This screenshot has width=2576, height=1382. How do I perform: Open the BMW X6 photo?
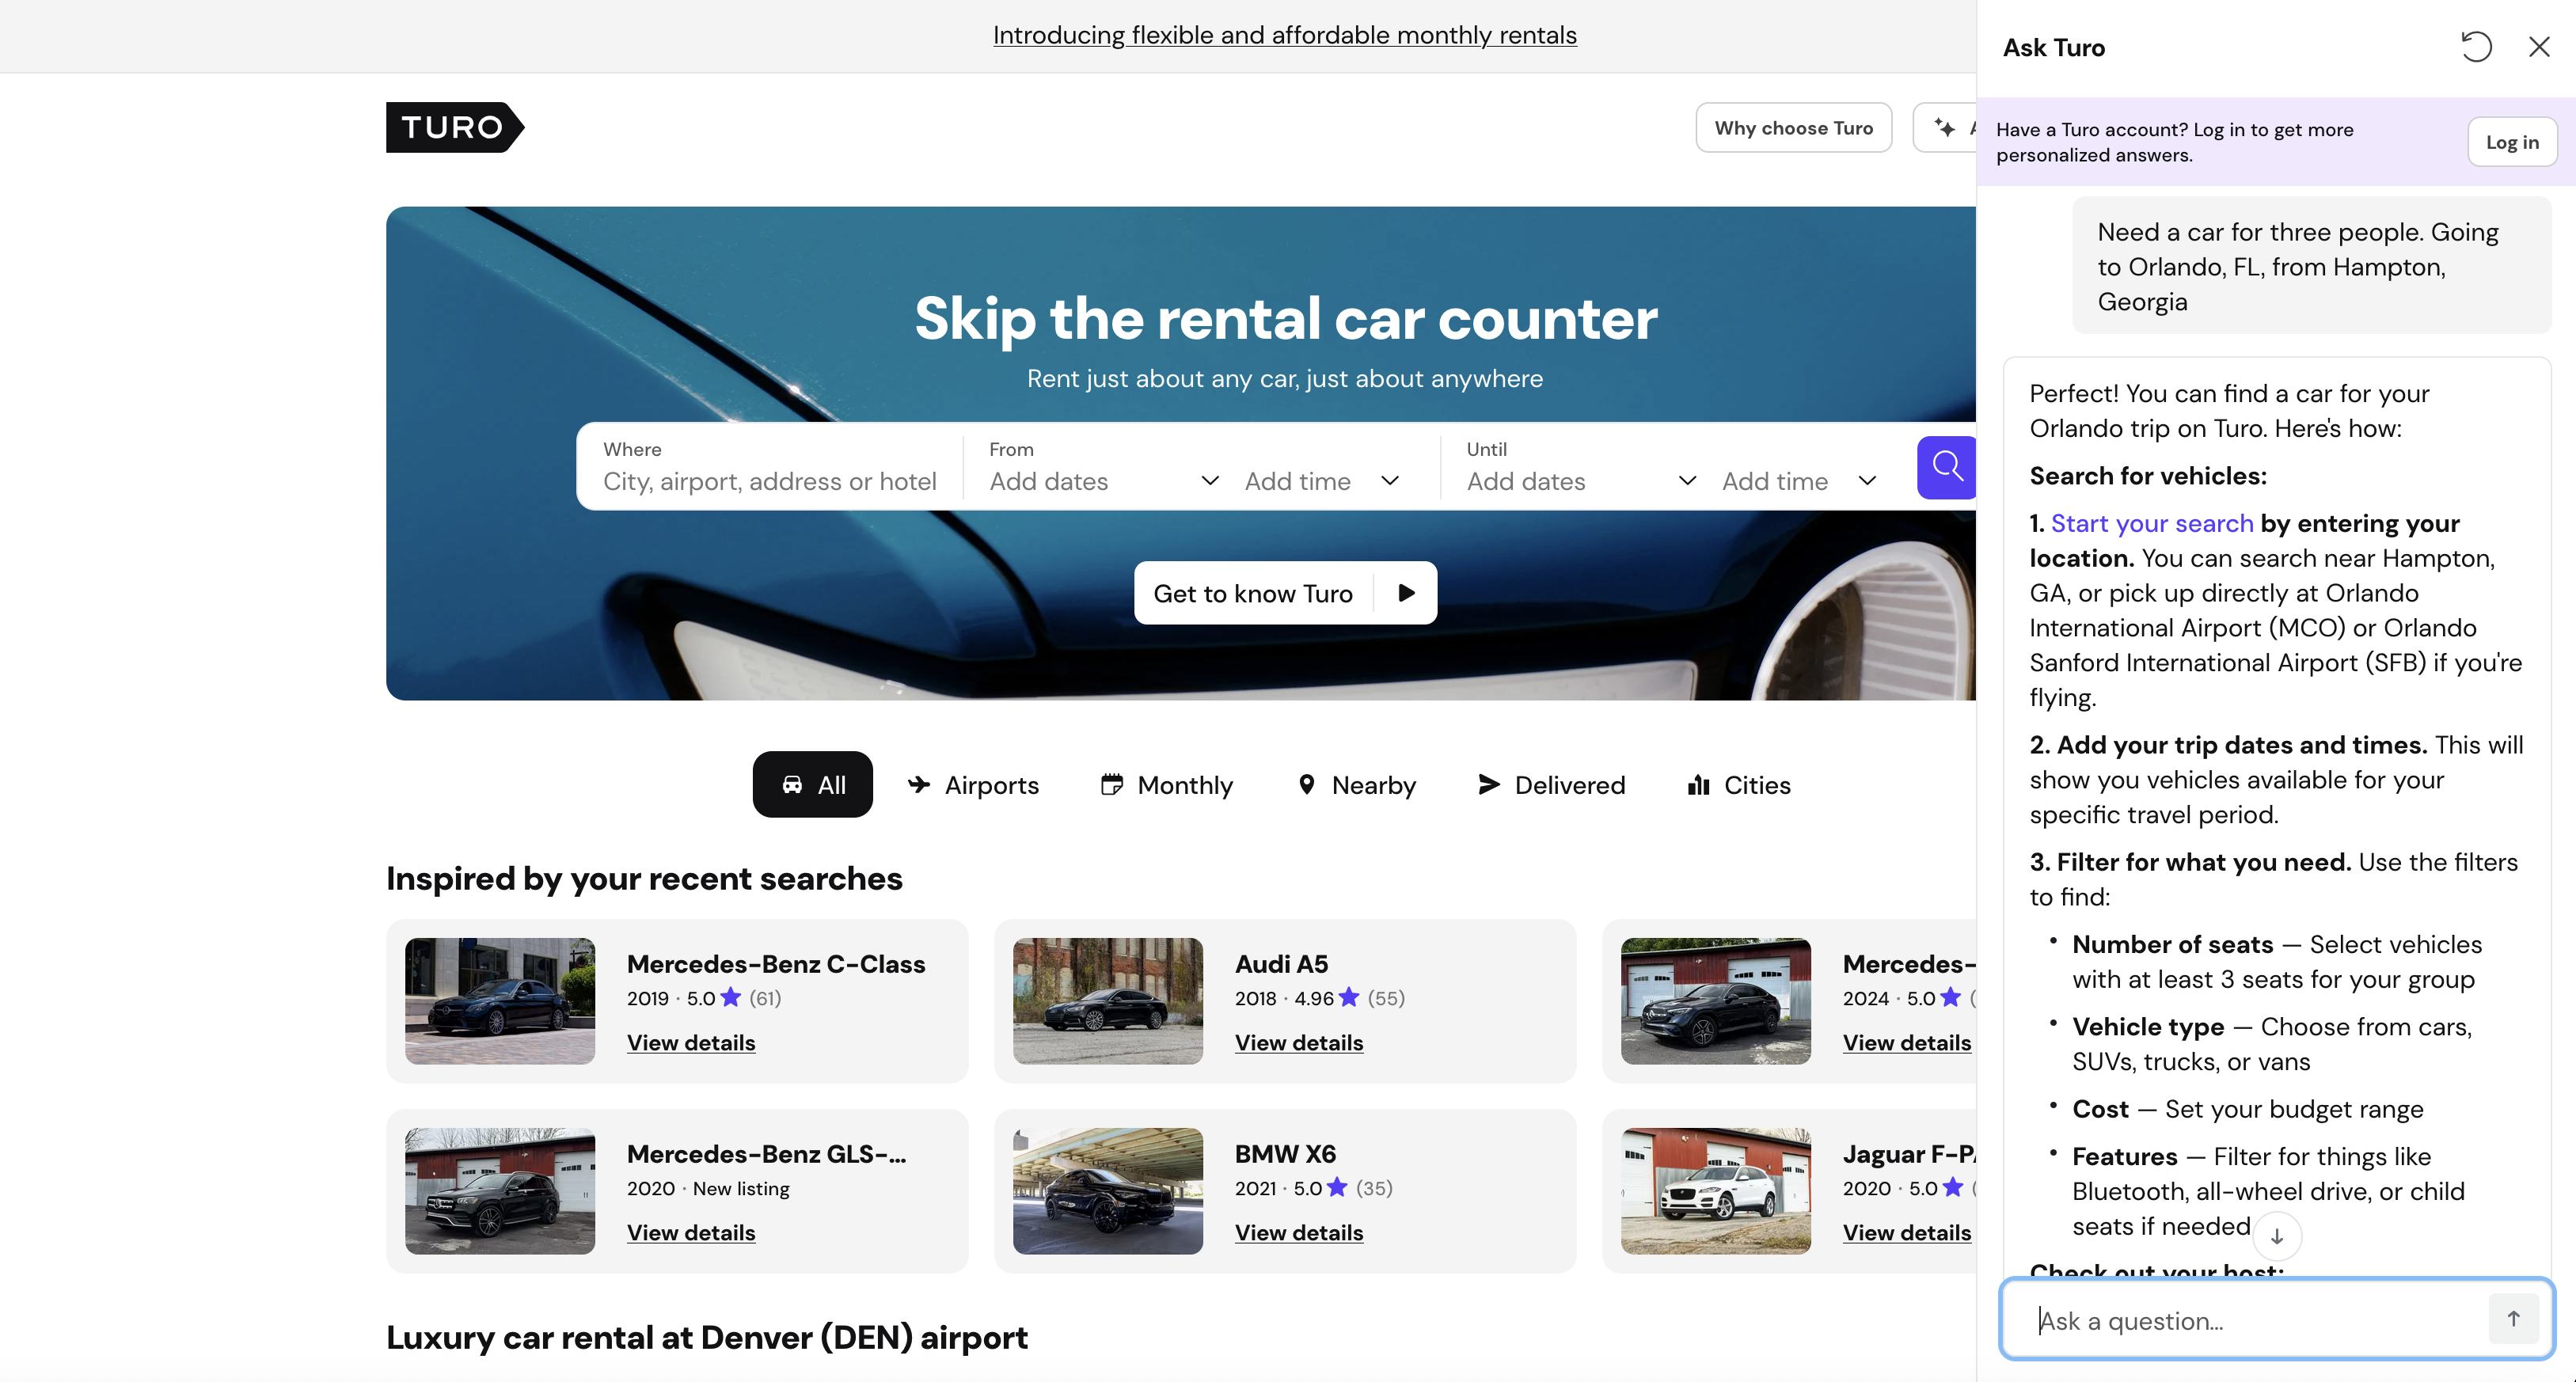1108,1191
